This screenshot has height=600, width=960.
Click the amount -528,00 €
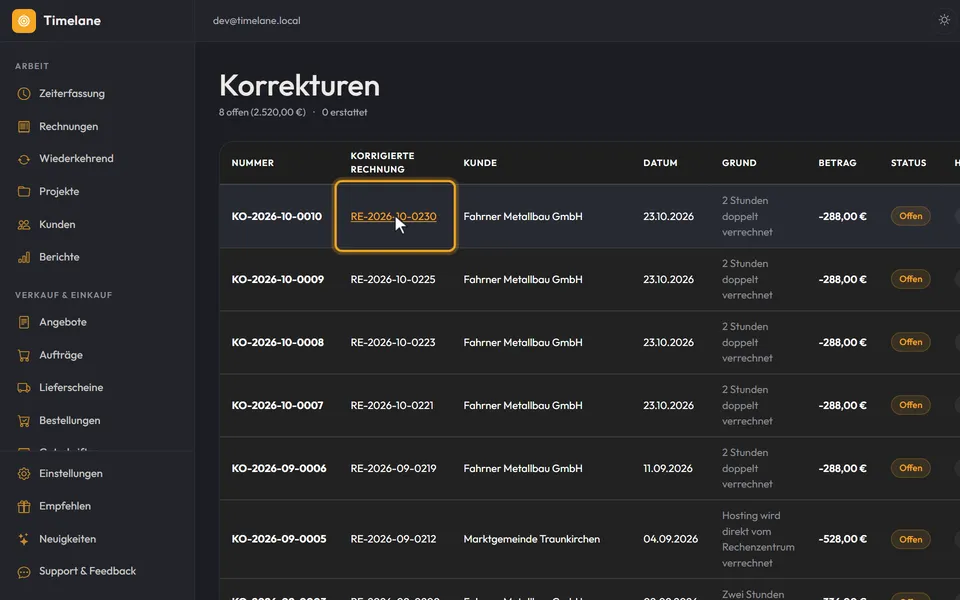tap(842, 539)
